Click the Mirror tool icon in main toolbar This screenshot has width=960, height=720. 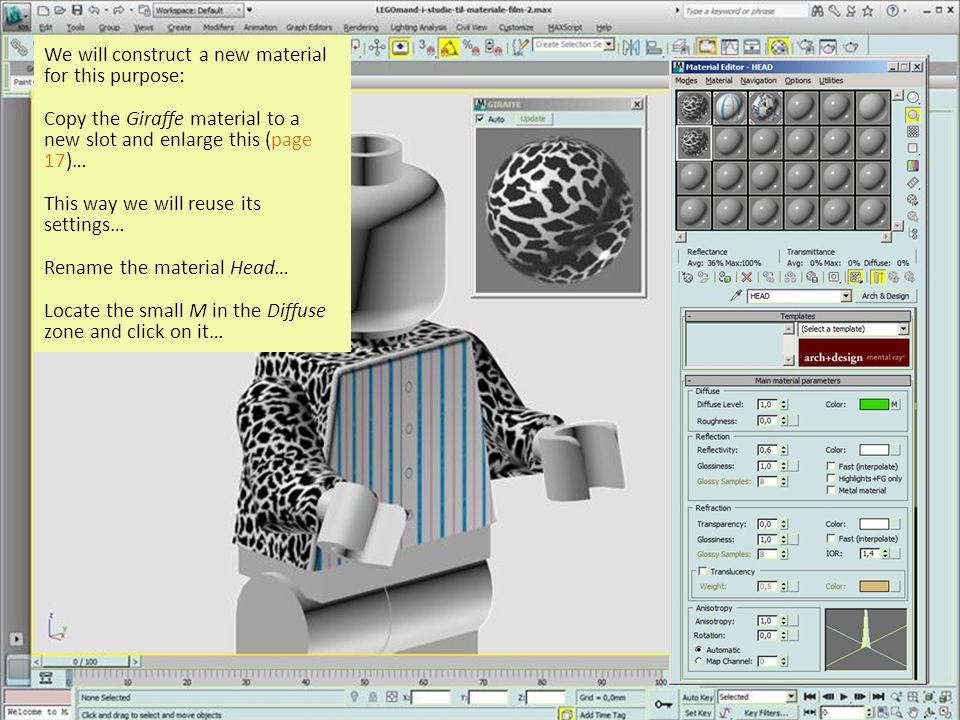click(631, 47)
